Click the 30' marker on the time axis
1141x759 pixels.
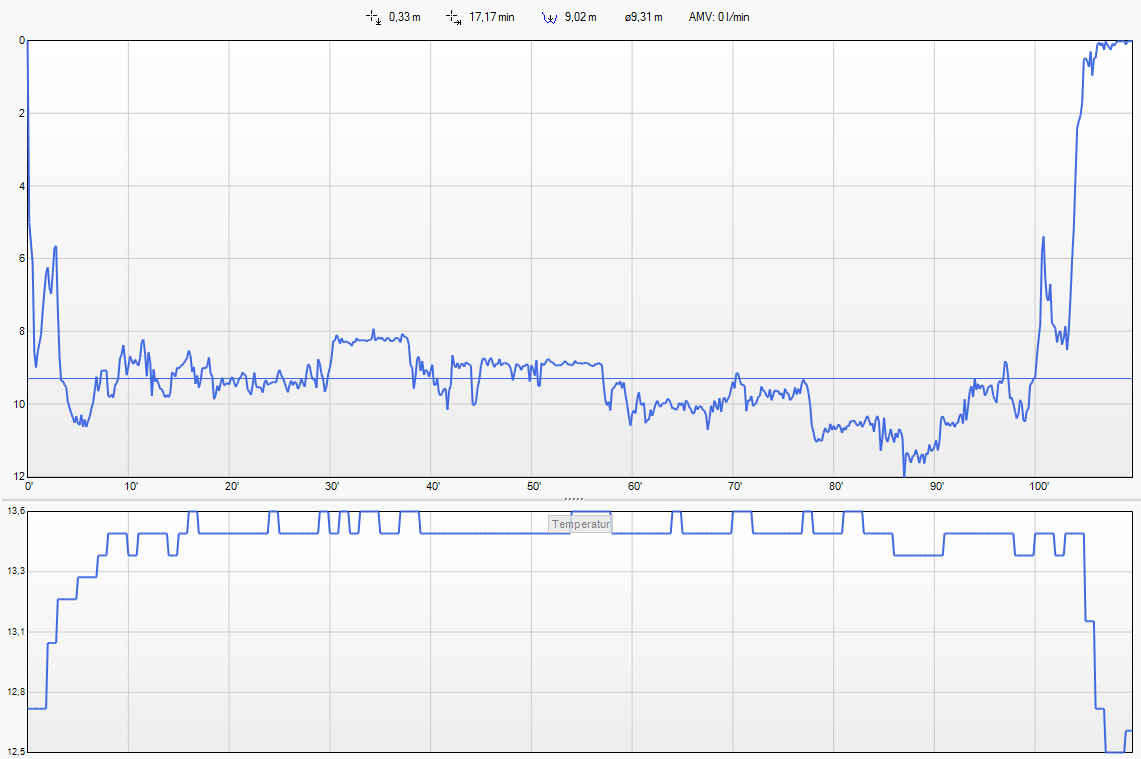point(332,487)
